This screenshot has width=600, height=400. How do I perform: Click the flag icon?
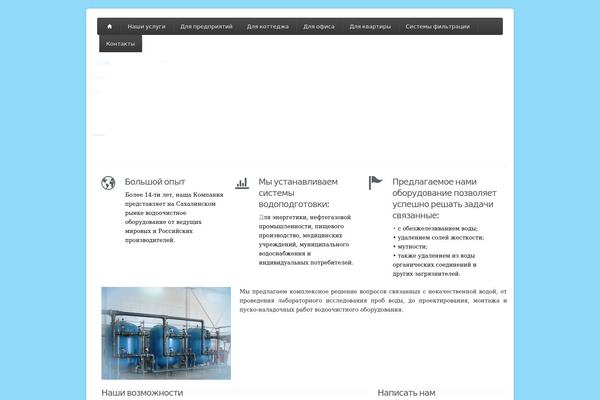(375, 183)
